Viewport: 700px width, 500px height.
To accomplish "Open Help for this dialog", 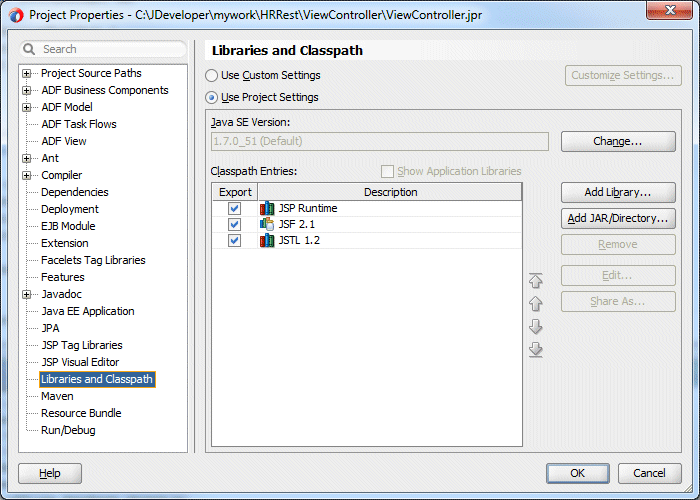I will tap(50, 473).
